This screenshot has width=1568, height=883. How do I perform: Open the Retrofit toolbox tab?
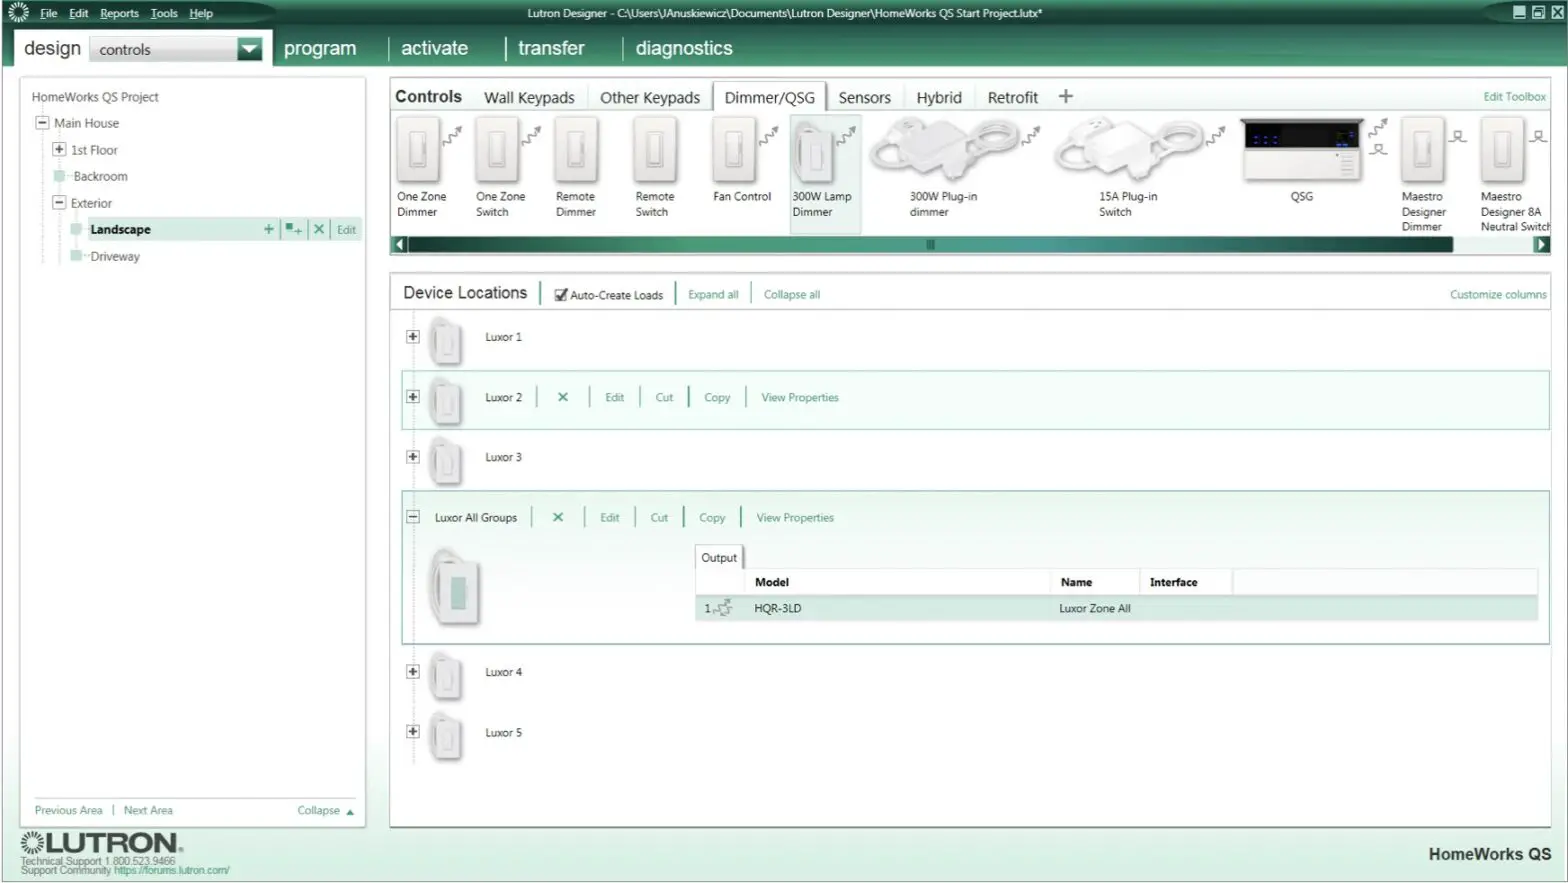point(1012,97)
